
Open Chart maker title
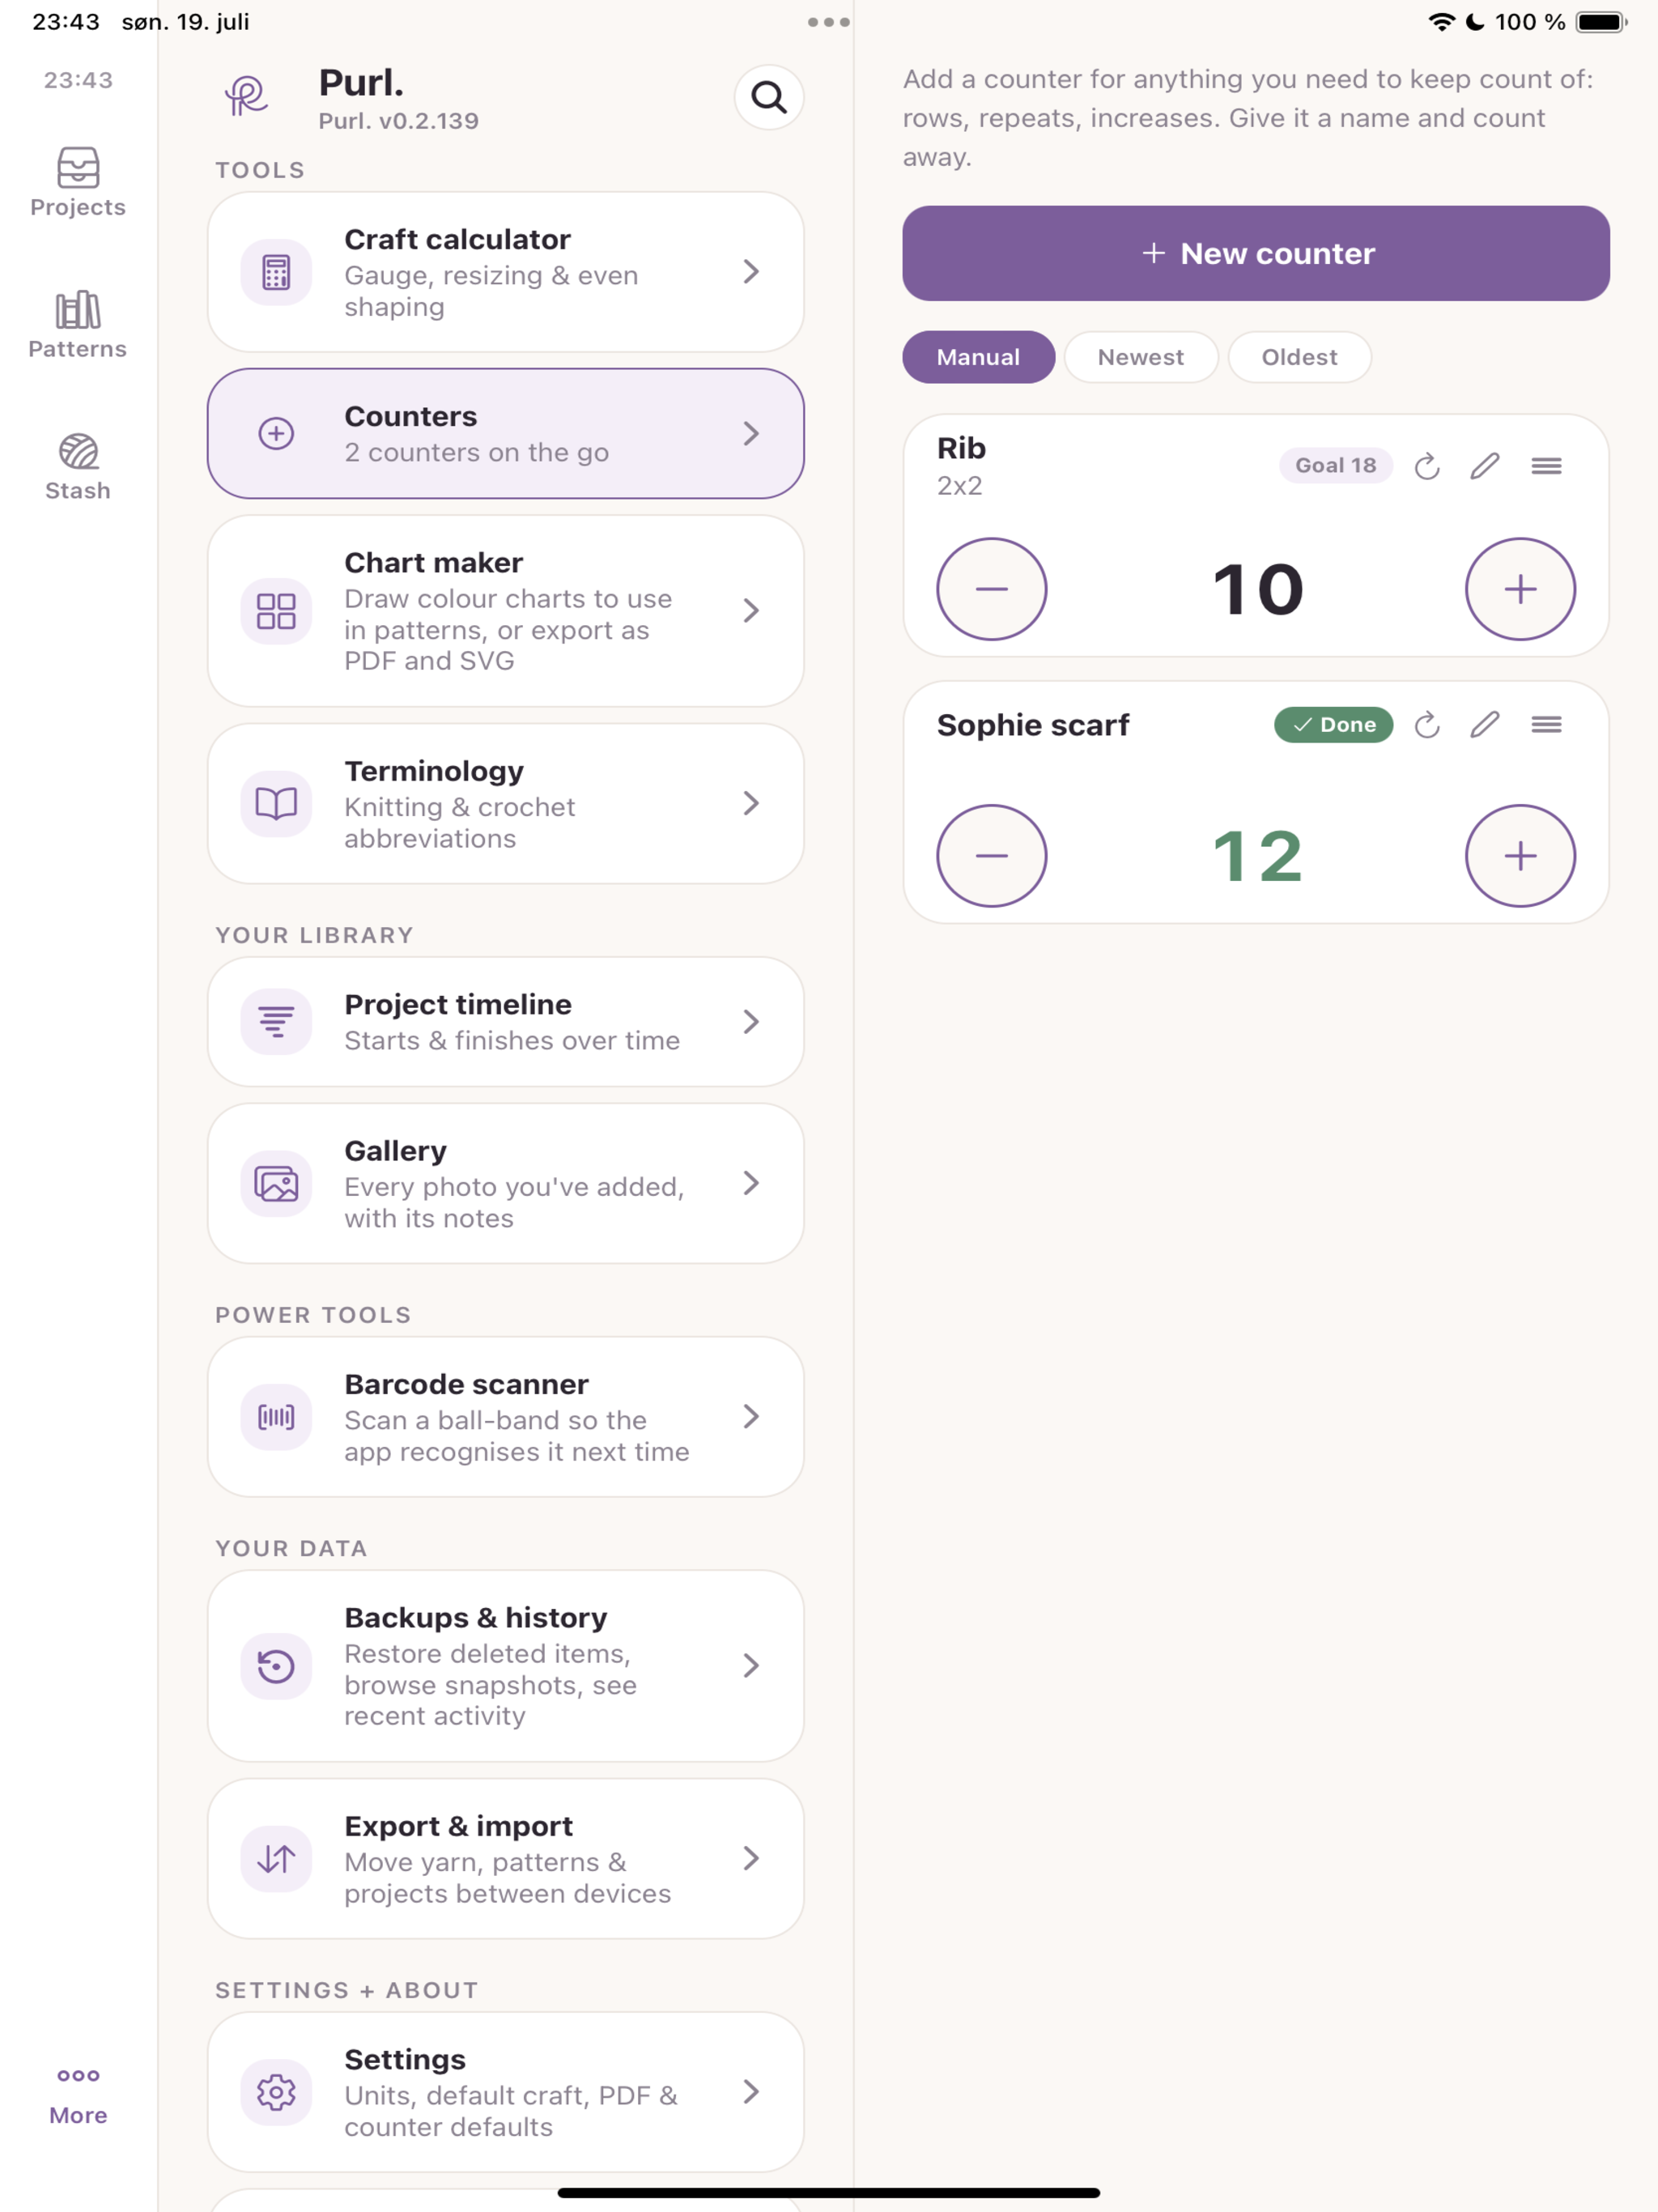pos(433,563)
